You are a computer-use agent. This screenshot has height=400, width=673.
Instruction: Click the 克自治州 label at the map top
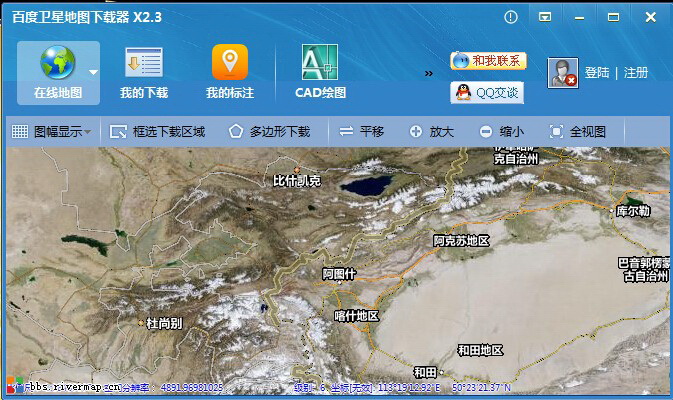(x=516, y=159)
